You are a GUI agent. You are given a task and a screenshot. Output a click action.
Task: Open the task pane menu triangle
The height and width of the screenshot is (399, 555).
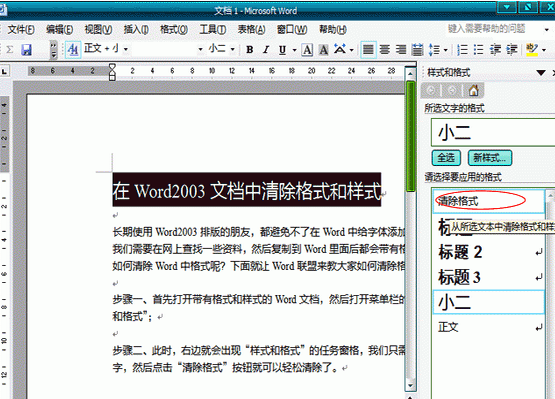click(x=541, y=73)
